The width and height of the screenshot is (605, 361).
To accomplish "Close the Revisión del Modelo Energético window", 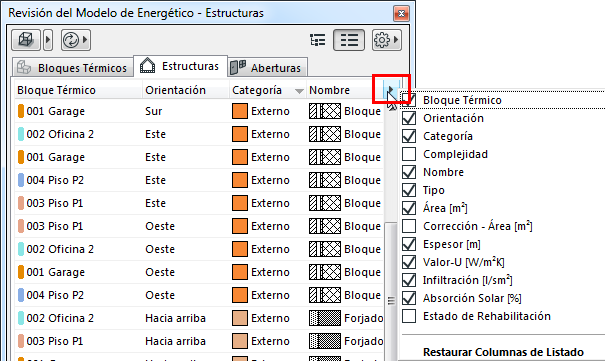I will click(x=401, y=14).
